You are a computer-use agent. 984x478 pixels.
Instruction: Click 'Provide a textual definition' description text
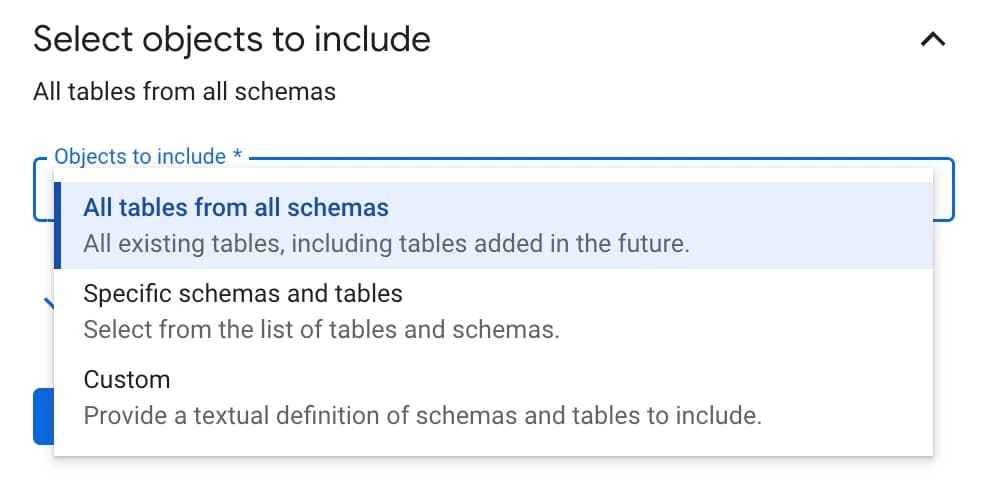coord(422,415)
